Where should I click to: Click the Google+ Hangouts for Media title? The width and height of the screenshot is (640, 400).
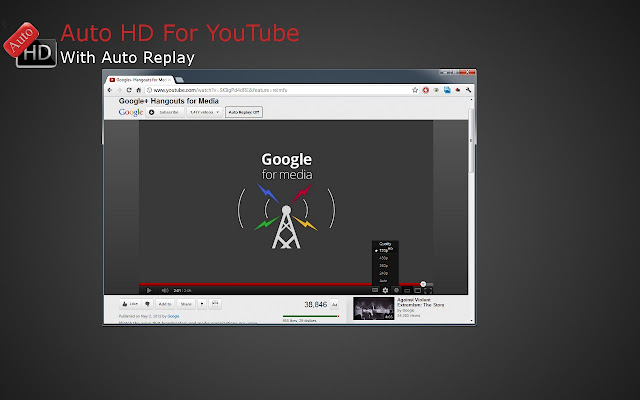[169, 101]
